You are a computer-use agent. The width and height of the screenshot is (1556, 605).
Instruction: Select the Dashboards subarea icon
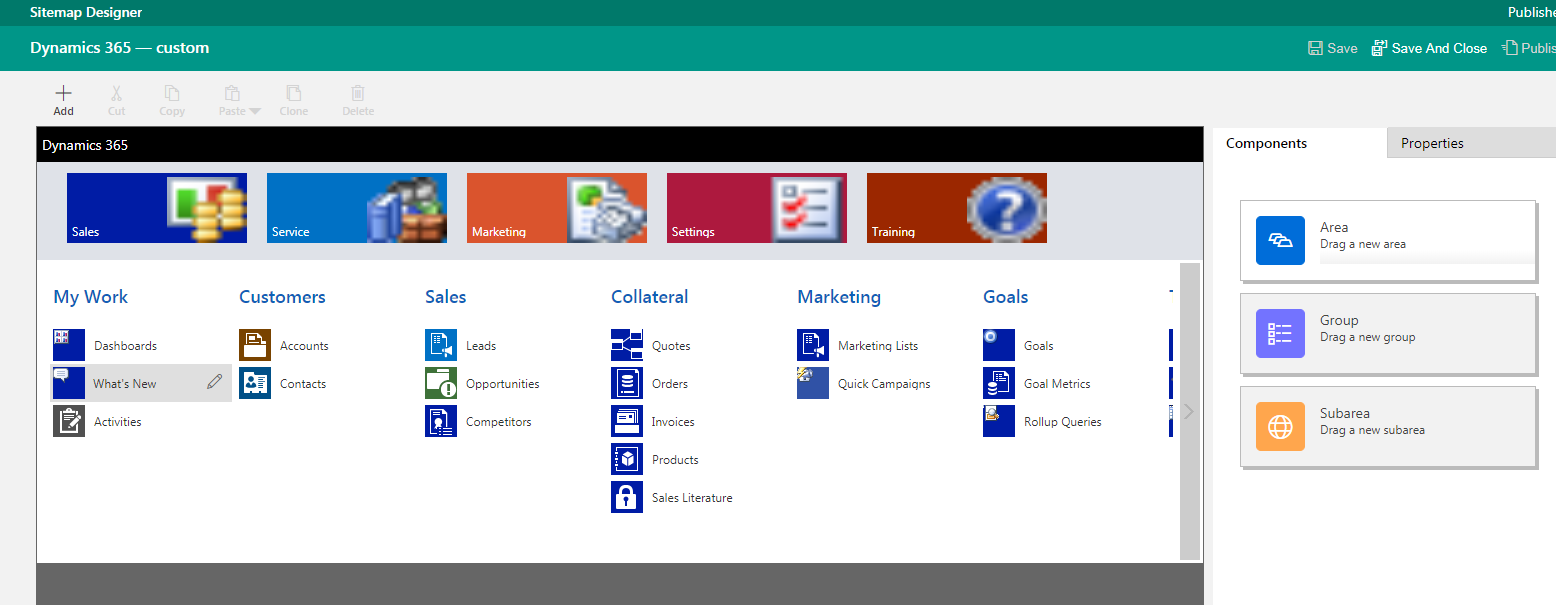click(68, 344)
